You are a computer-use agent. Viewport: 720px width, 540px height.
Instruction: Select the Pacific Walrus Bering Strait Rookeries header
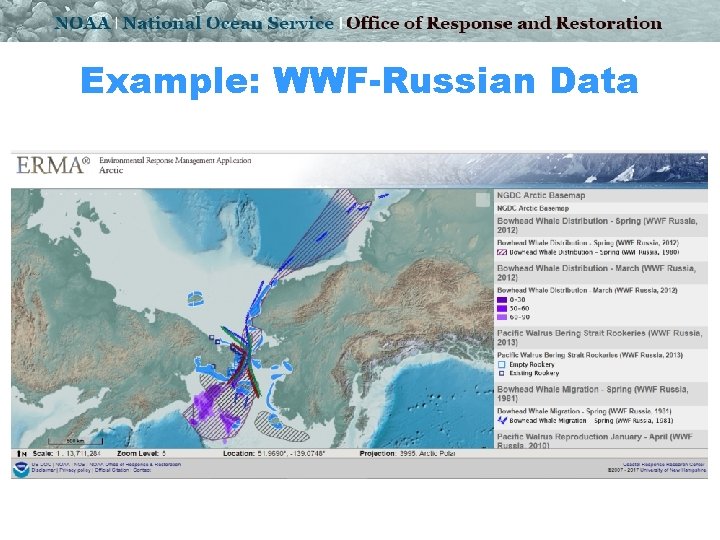[600, 338]
